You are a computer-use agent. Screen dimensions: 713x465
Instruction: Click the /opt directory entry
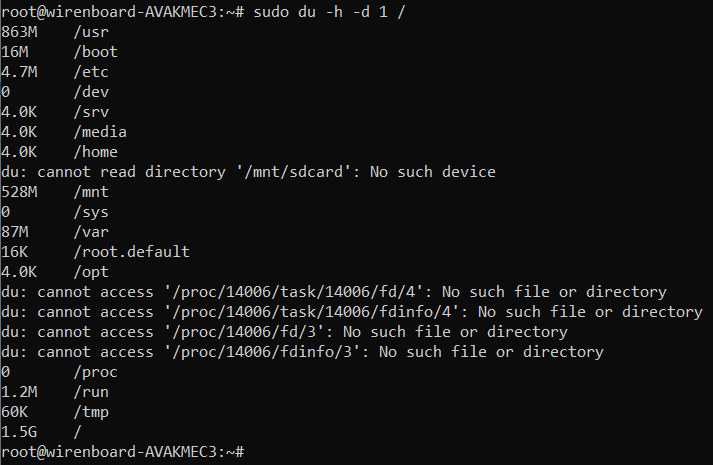coord(91,272)
